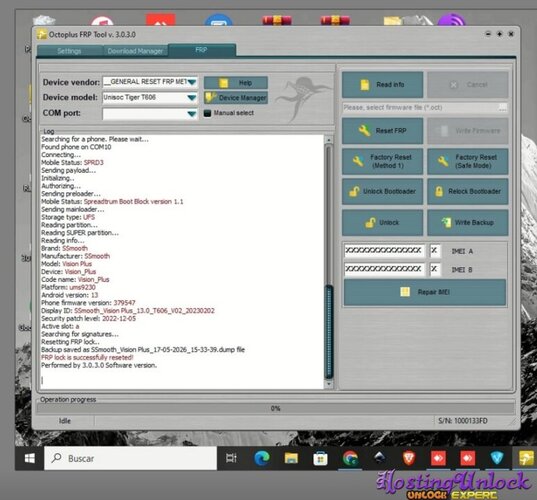Expand the Device vendor dropdown

[192, 82]
